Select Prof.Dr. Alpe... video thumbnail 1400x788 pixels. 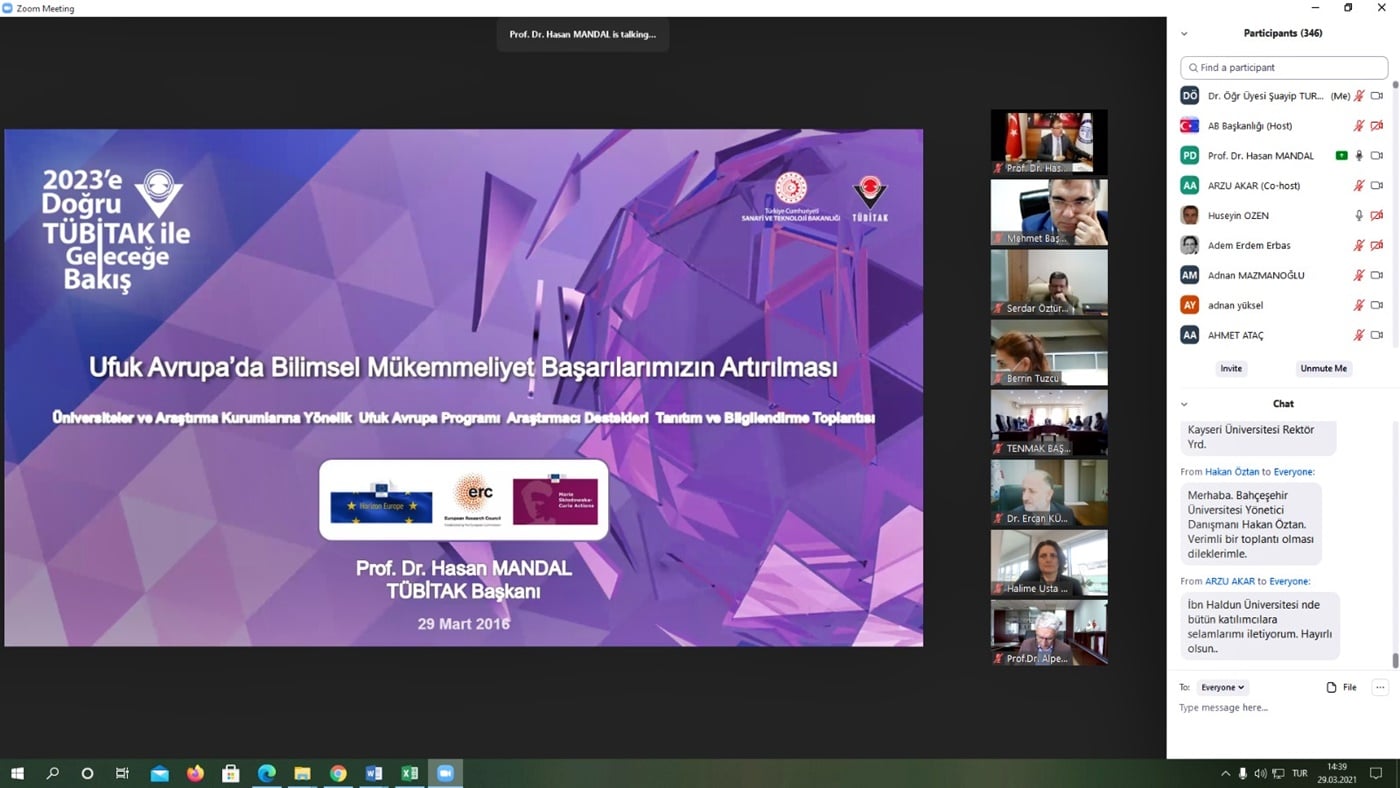(1049, 633)
